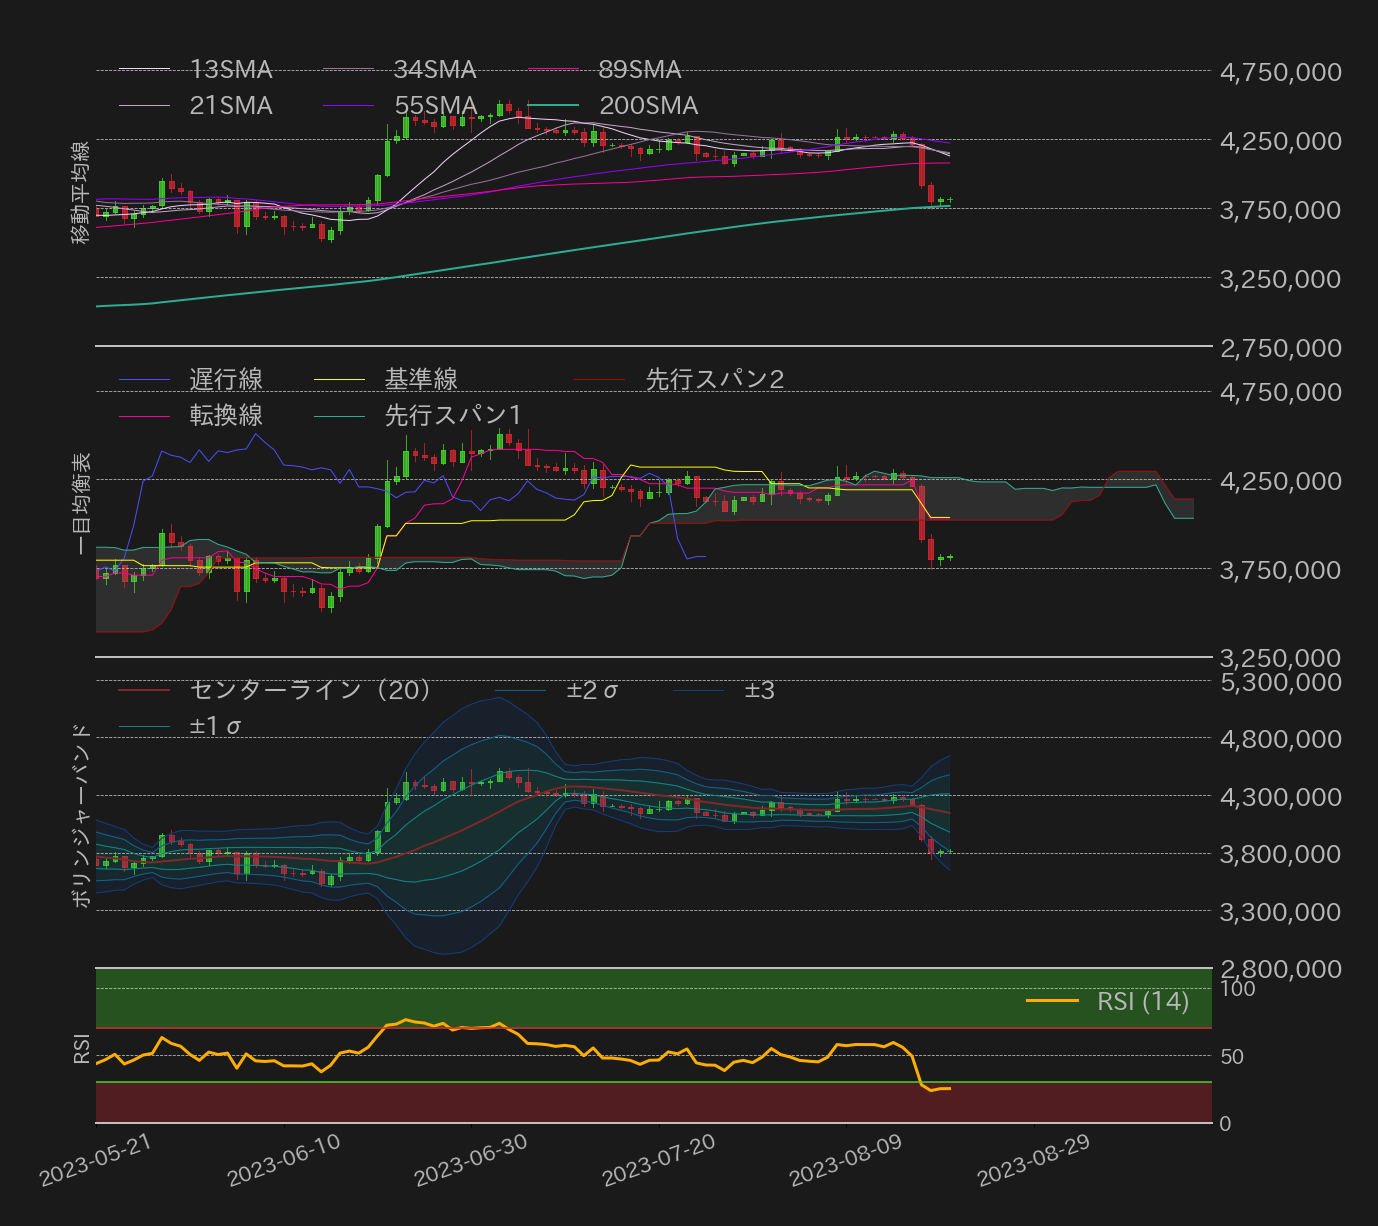Screen dimensions: 1378x1226
Task: Click the 2,750,000 axis tick value
Action: pos(1281,347)
